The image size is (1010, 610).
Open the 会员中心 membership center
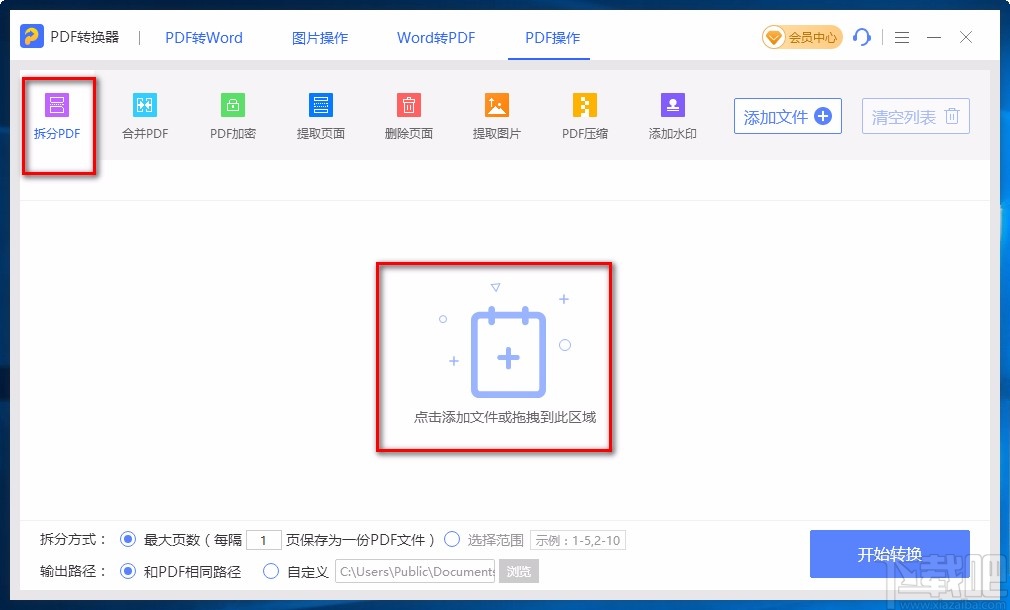click(801, 37)
